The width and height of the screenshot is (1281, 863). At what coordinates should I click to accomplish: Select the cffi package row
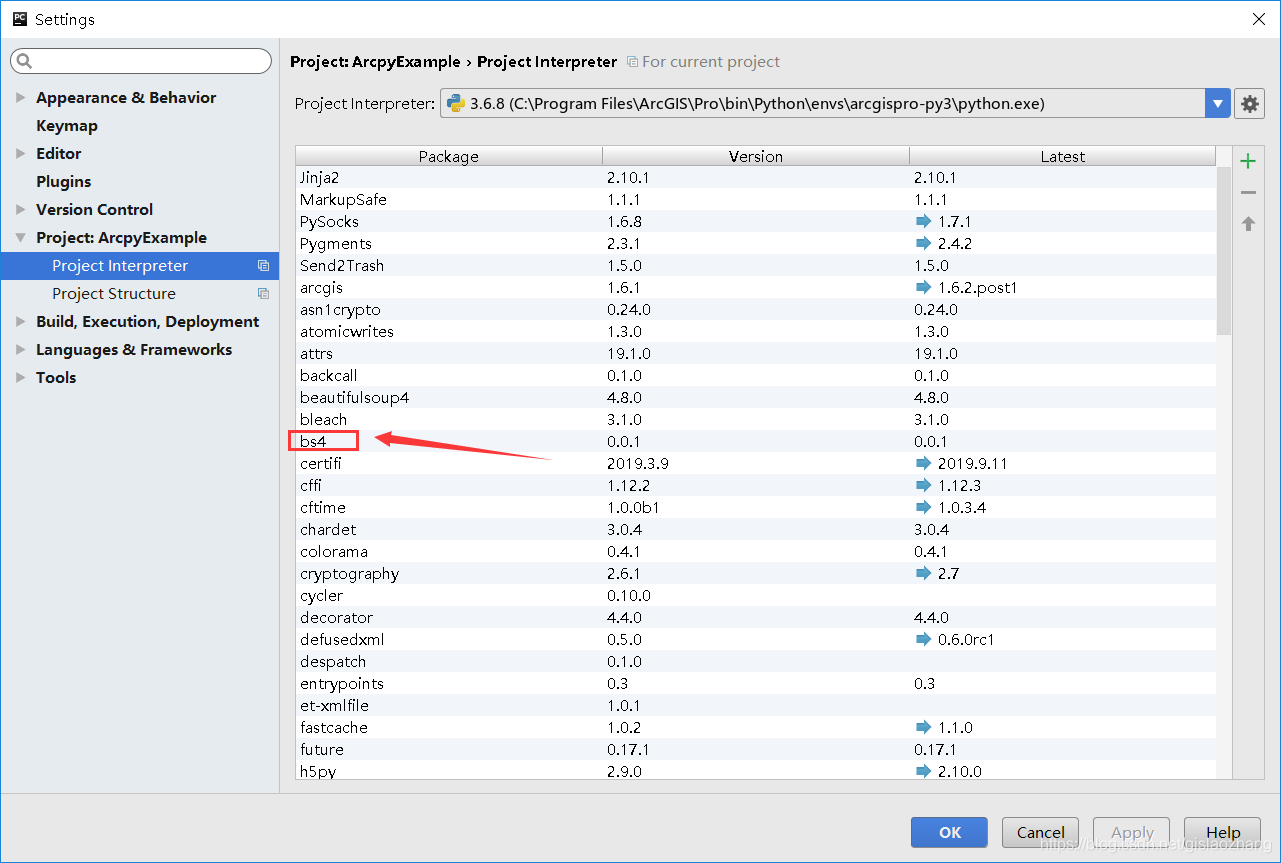click(756, 485)
